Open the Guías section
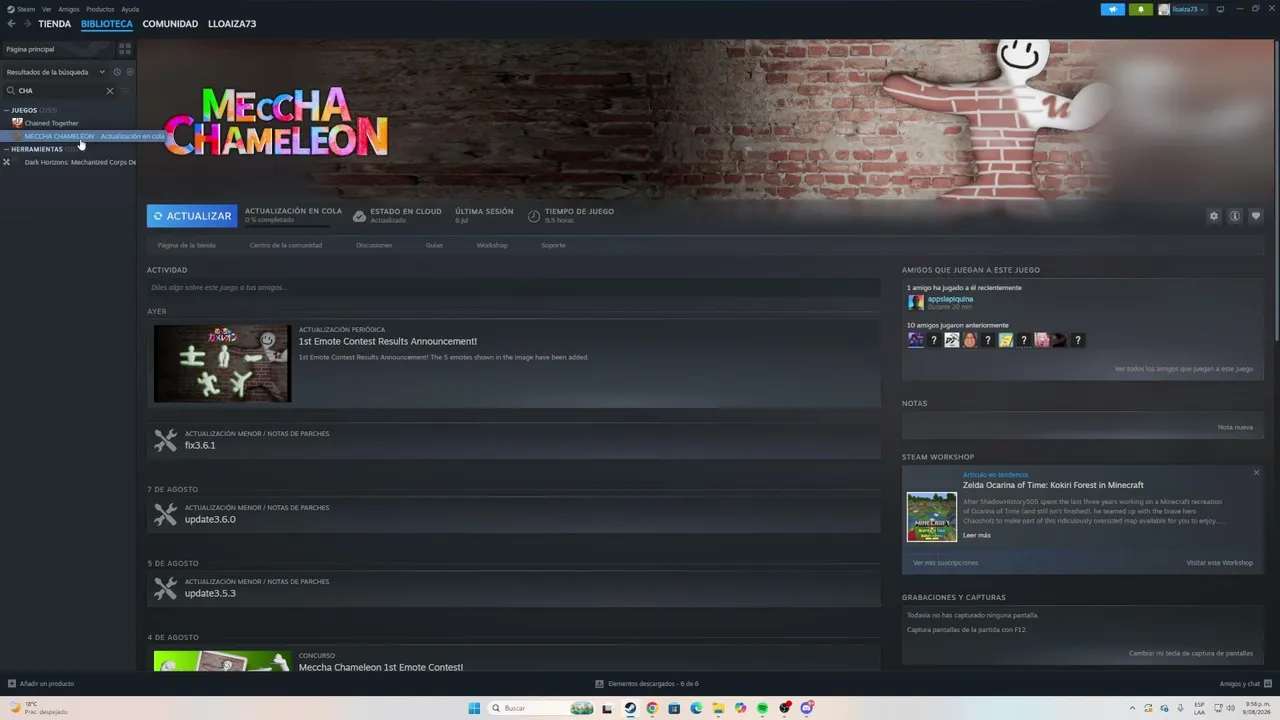Viewport: 1280px width, 720px height. coord(434,245)
